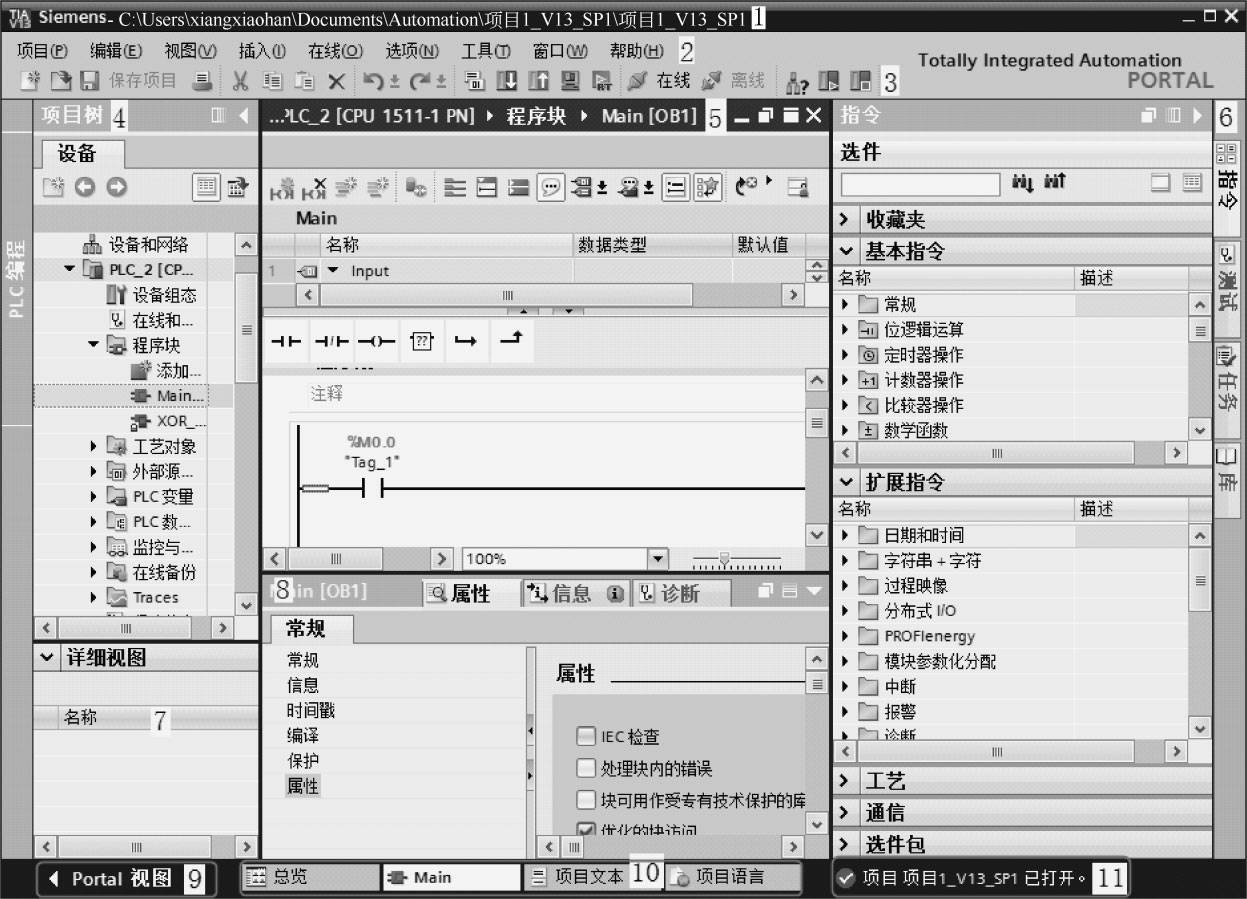The height and width of the screenshot is (899, 1247).
Task: Adjust the editor zoom slider
Action: coord(725,559)
